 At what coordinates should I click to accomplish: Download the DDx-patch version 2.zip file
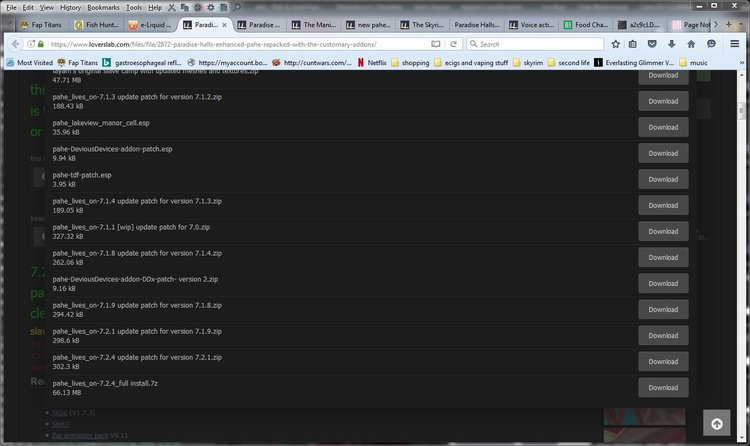(x=663, y=283)
